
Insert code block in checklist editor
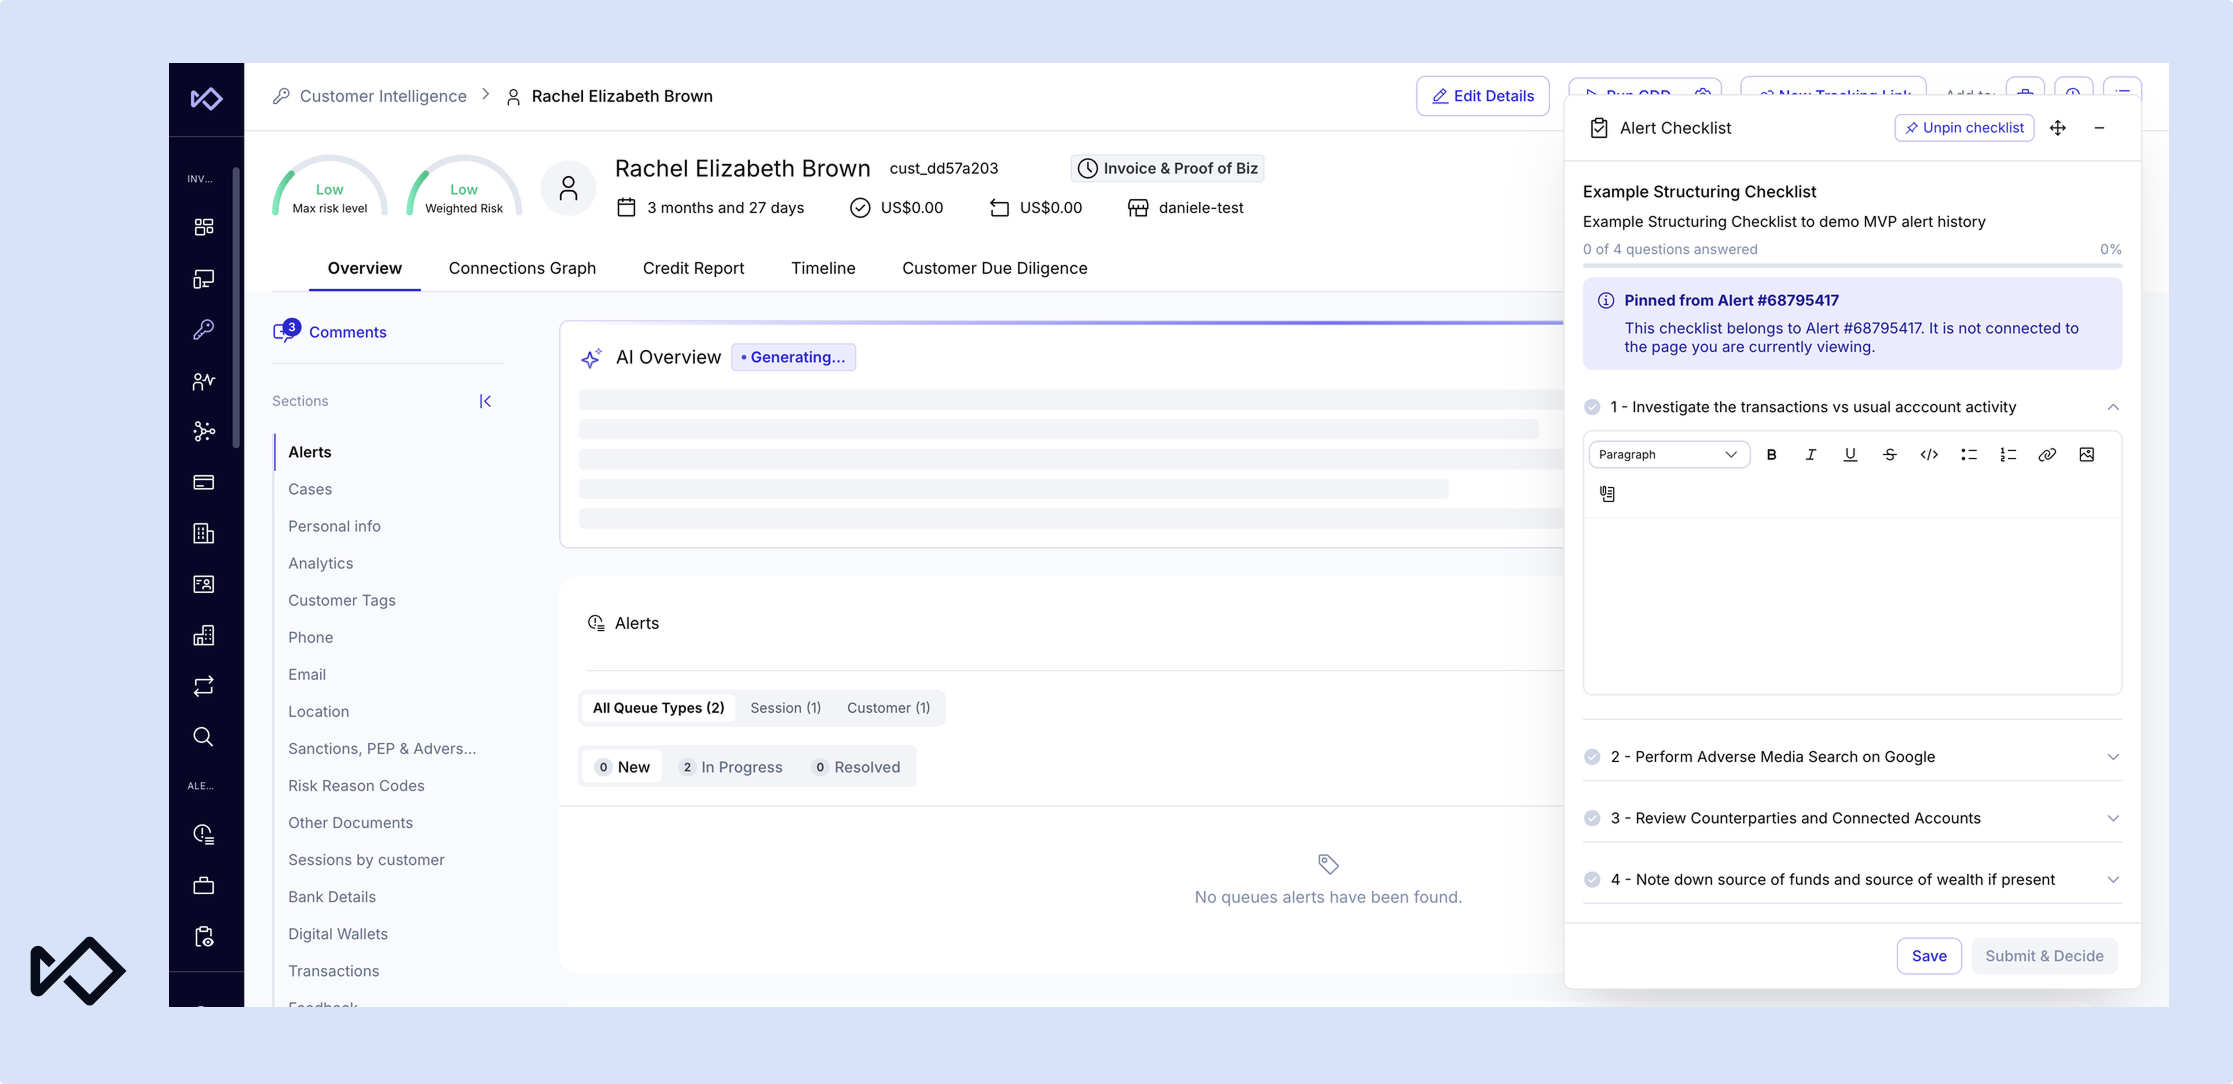(1929, 454)
